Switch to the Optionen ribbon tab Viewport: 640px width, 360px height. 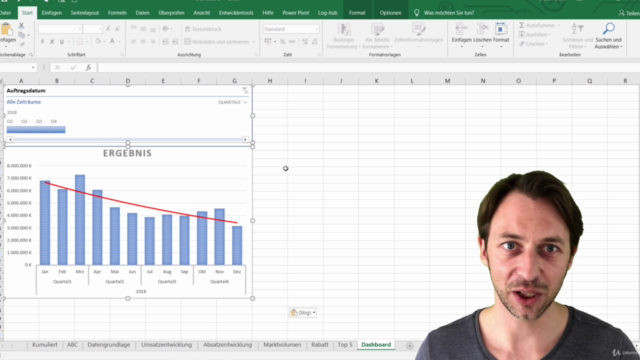390,13
